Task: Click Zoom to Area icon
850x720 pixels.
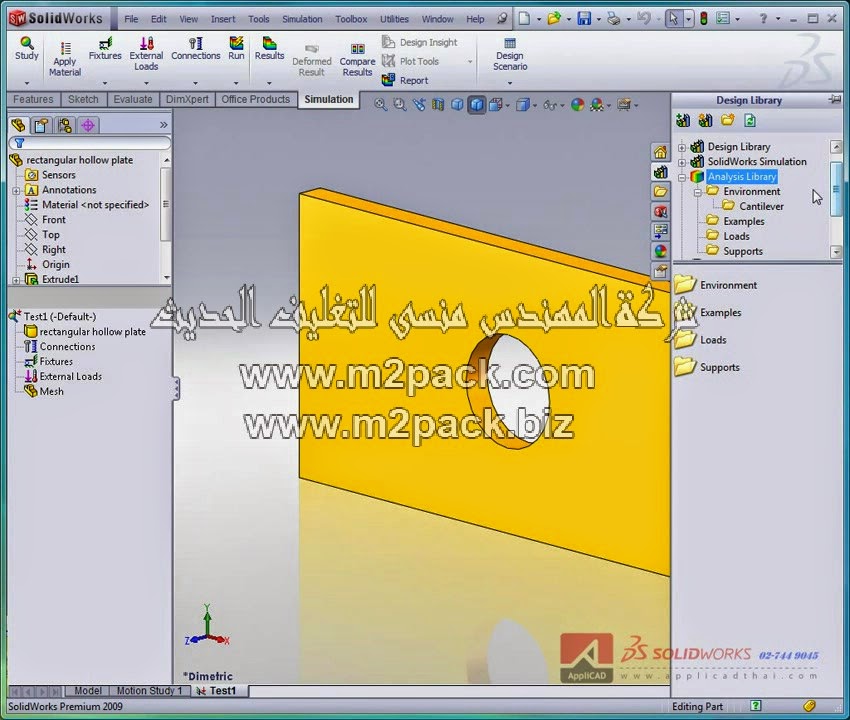Action: 400,105
